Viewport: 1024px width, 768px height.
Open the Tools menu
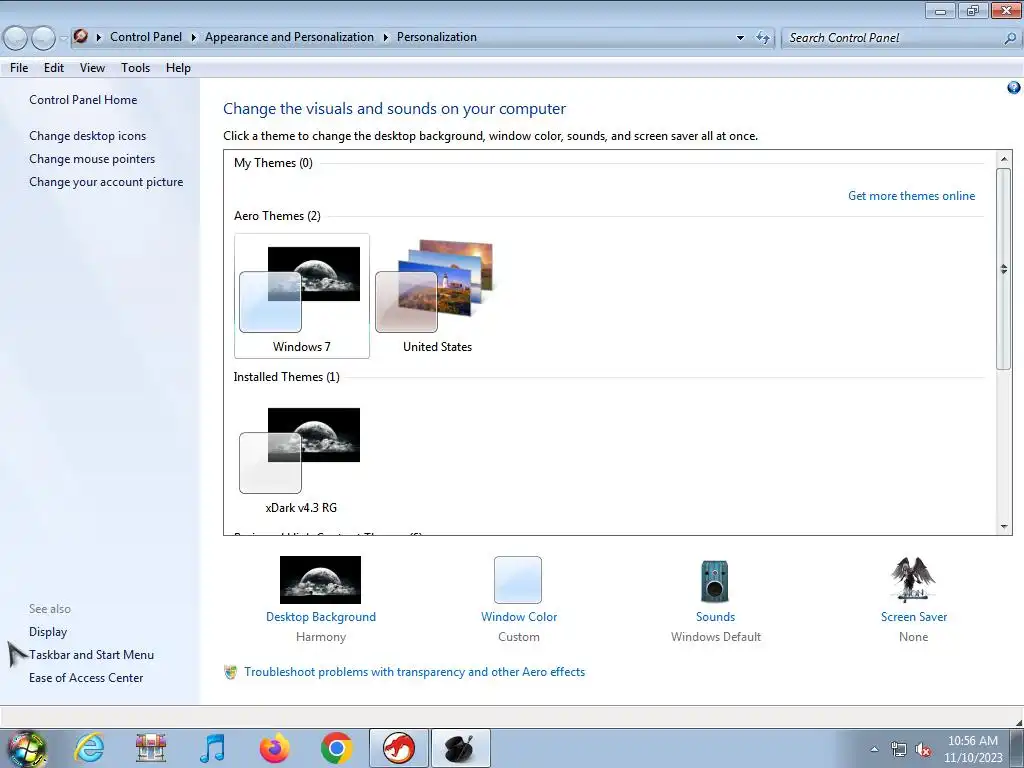pyautogui.click(x=135, y=68)
